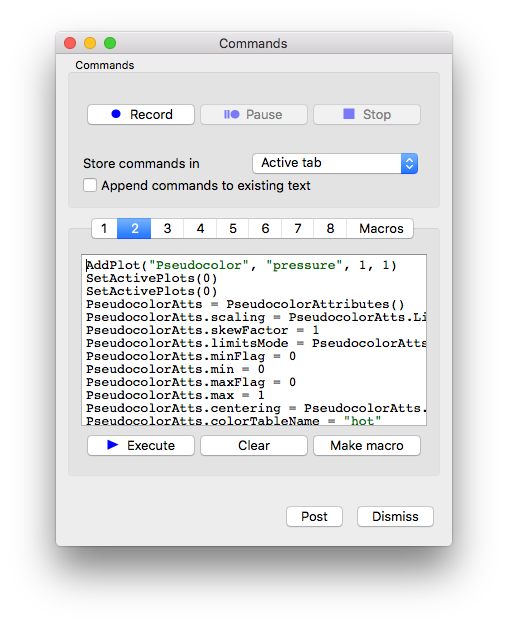Click the PseudocolorAttributes() assignment line
The height and width of the screenshot is (626, 508).
245,304
